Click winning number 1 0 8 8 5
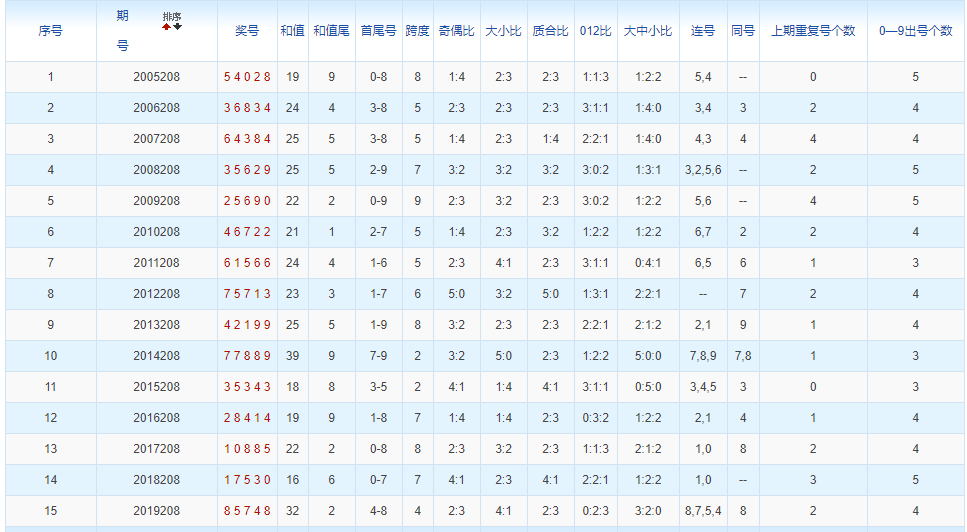Viewport: 967px width, 532px height. click(x=247, y=449)
